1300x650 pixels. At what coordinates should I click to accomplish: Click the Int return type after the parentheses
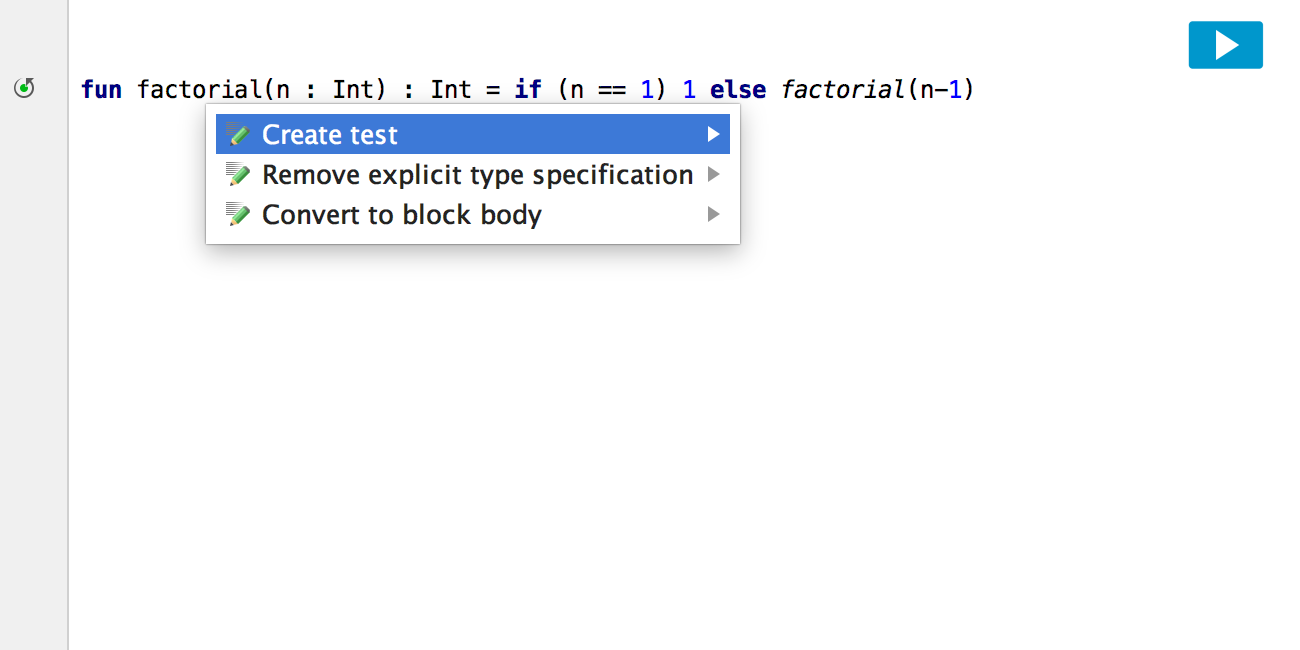(x=450, y=90)
